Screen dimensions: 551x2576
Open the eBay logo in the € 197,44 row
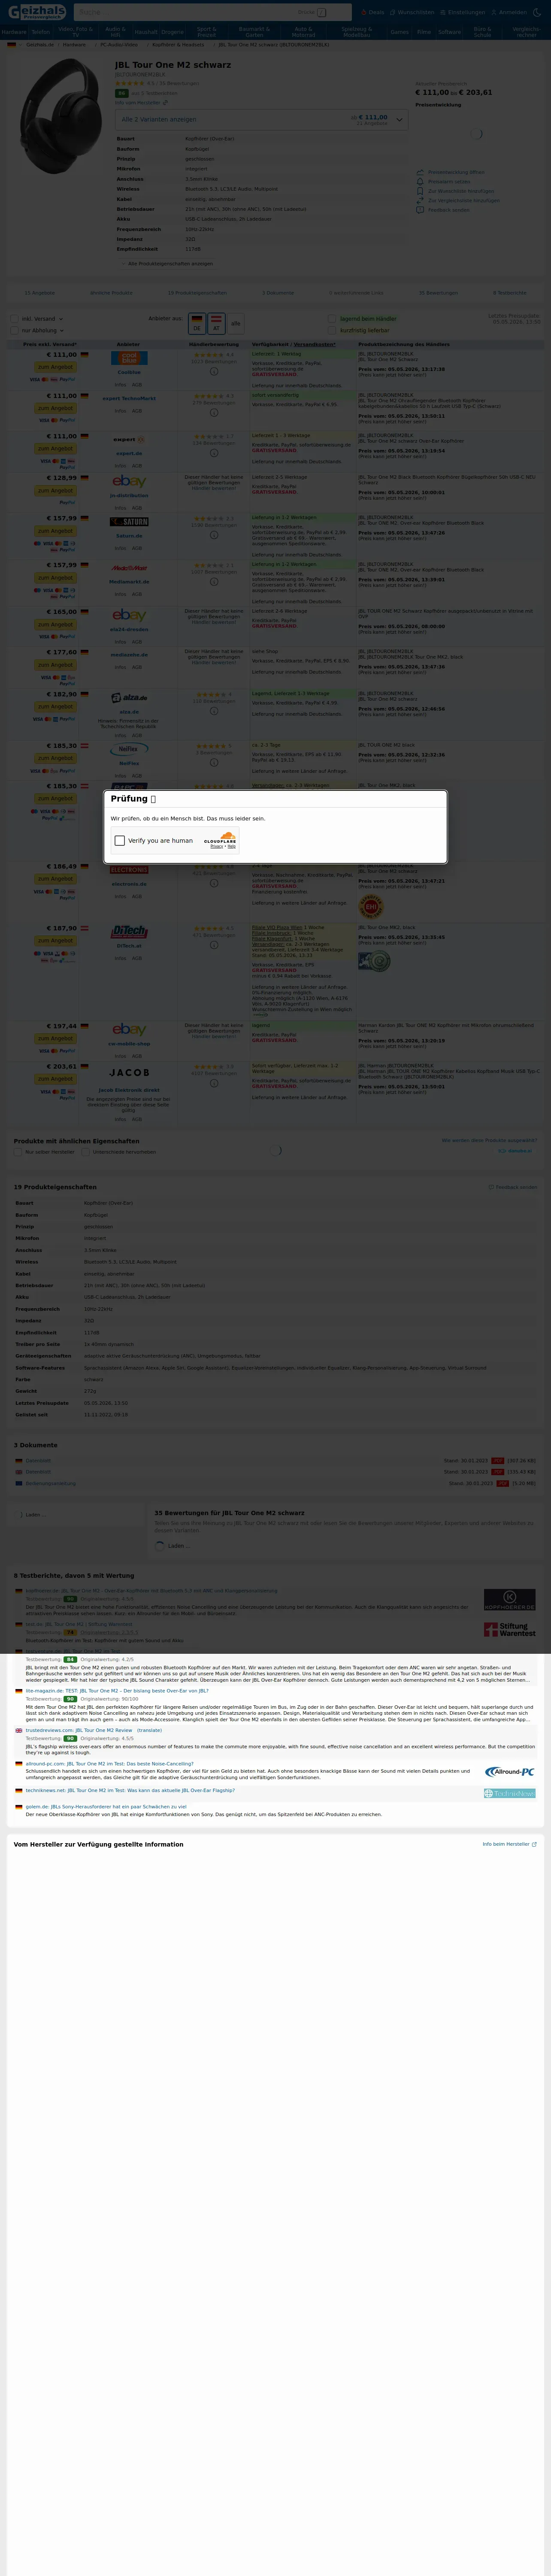click(129, 1029)
